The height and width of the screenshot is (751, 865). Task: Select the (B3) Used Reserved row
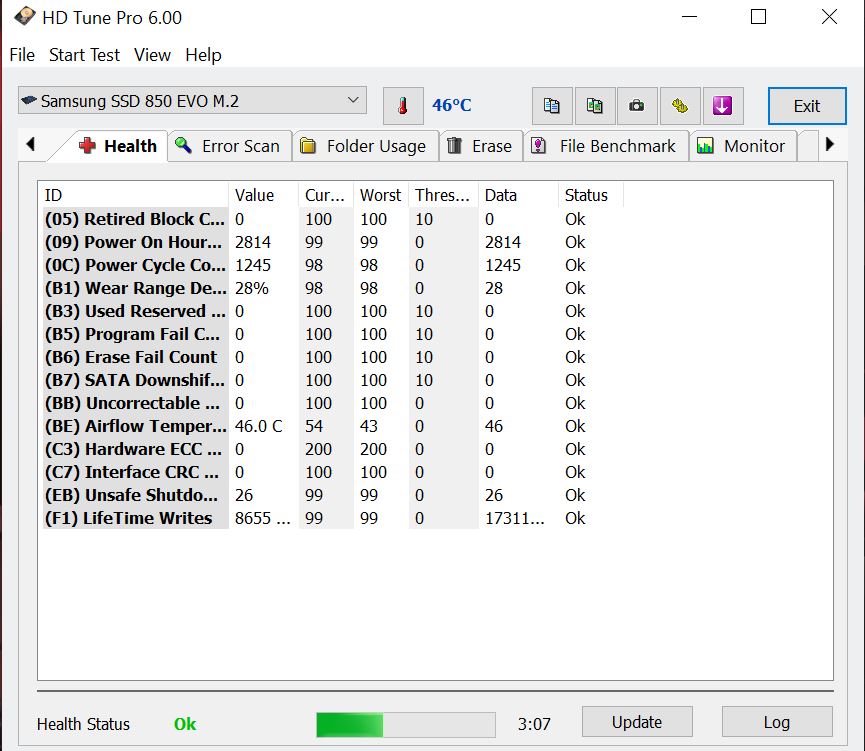click(331, 311)
